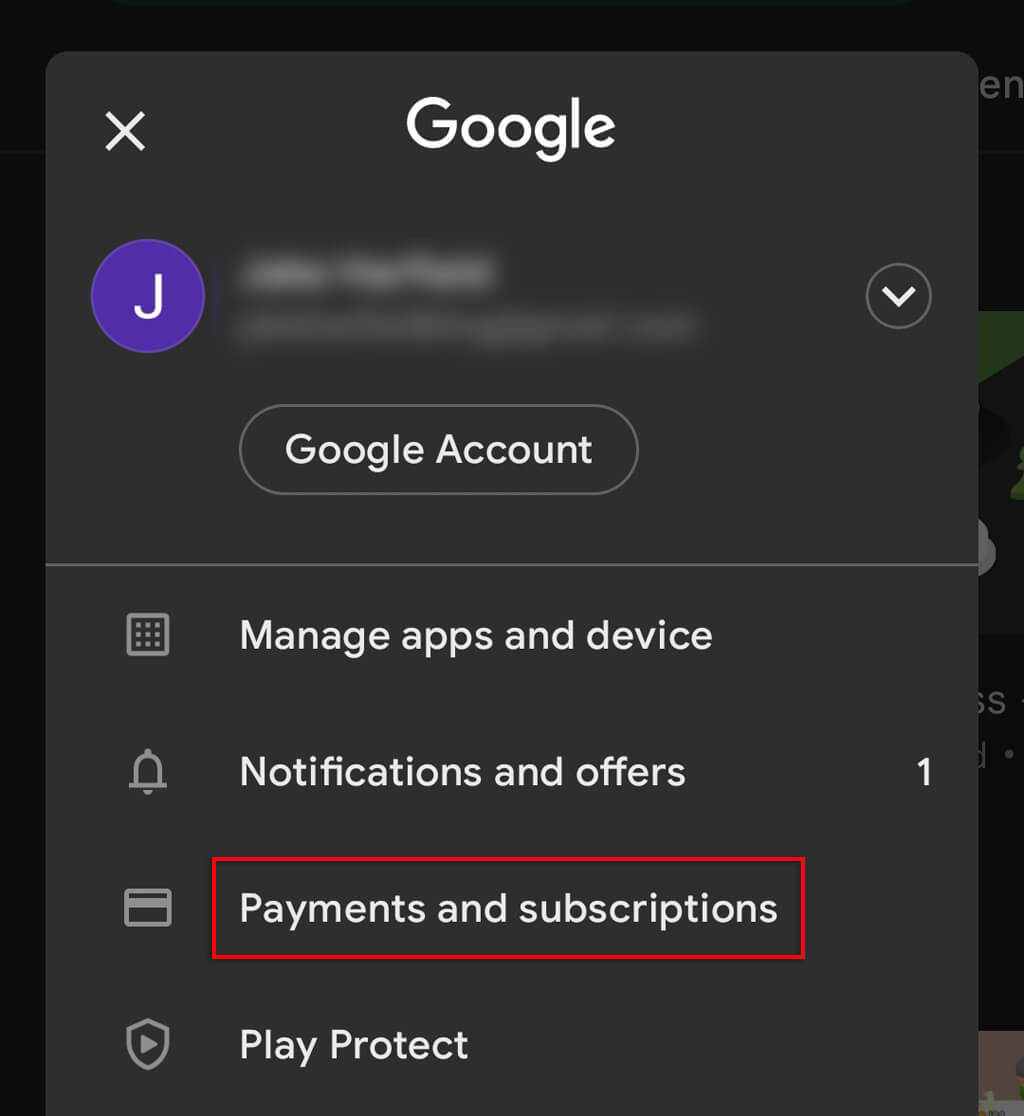The height and width of the screenshot is (1116, 1024).
Task: Open Manage apps and device
Action: pyautogui.click(x=476, y=635)
